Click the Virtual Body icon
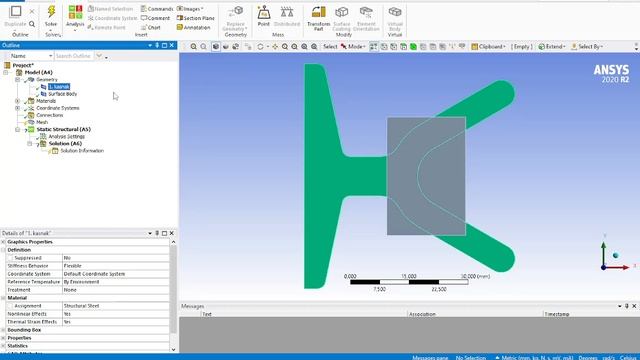The height and width of the screenshot is (360, 640). tap(395, 12)
